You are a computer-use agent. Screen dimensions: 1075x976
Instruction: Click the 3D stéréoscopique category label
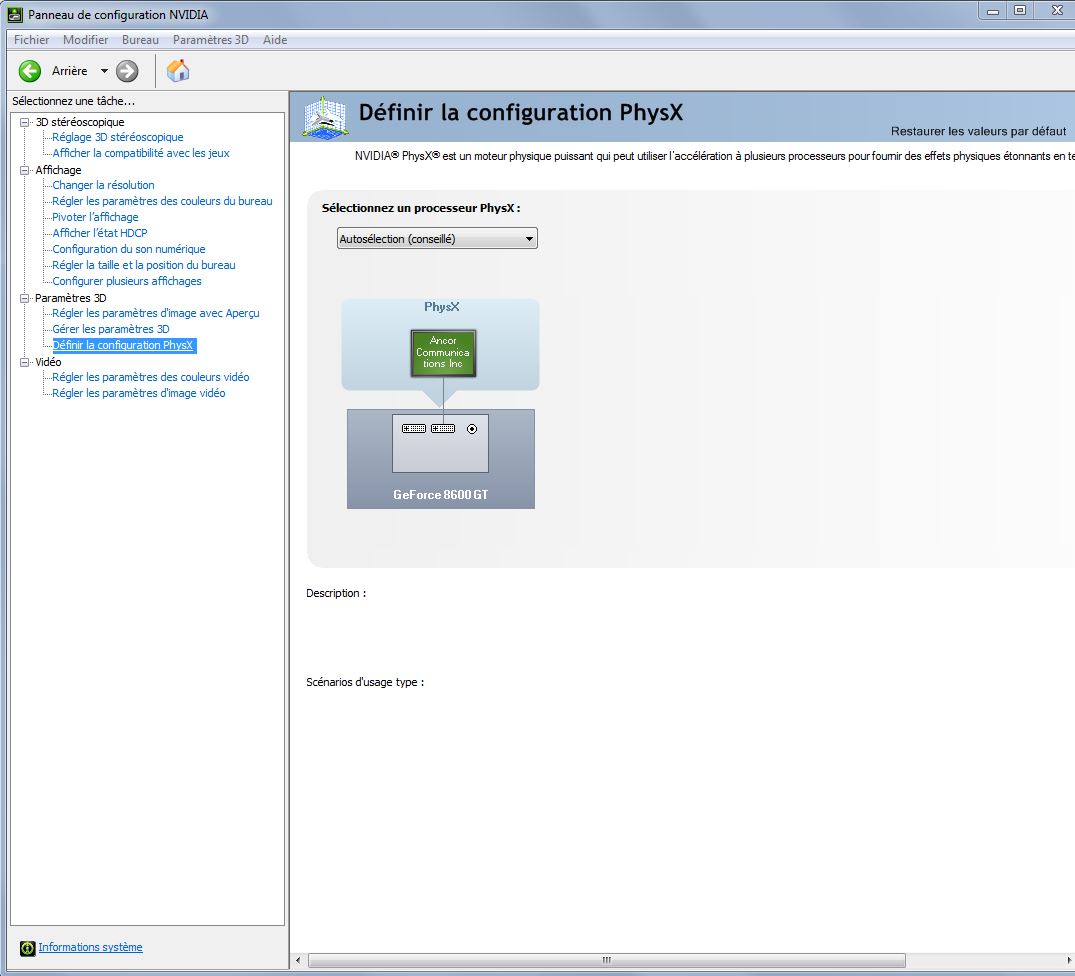[x=80, y=122]
